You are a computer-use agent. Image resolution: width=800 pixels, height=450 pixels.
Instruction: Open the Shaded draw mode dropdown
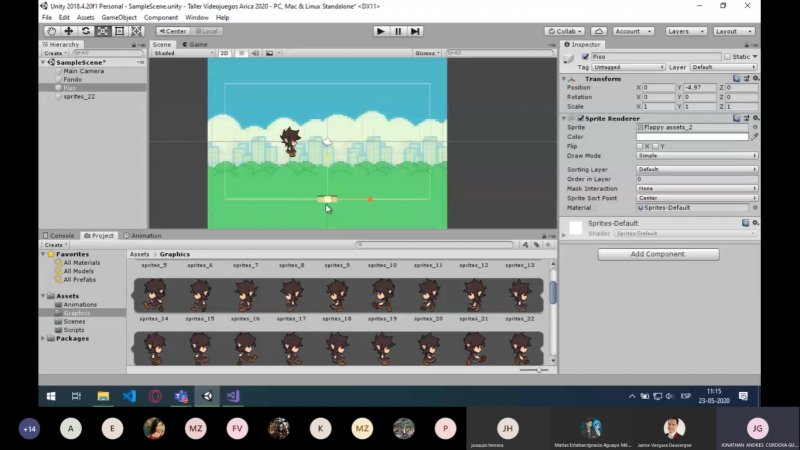pyautogui.click(x=183, y=53)
